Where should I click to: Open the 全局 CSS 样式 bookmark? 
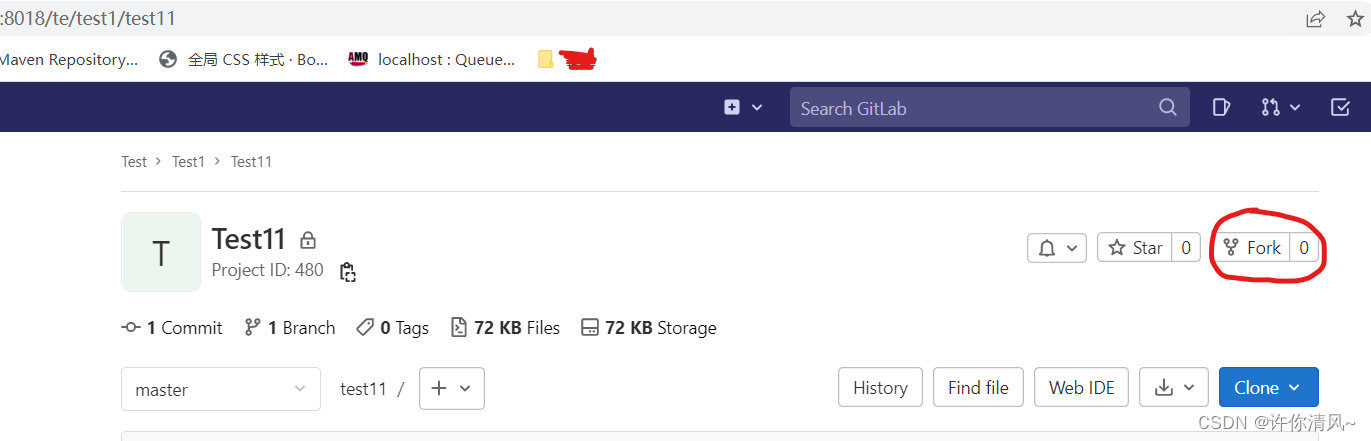pyautogui.click(x=245, y=59)
